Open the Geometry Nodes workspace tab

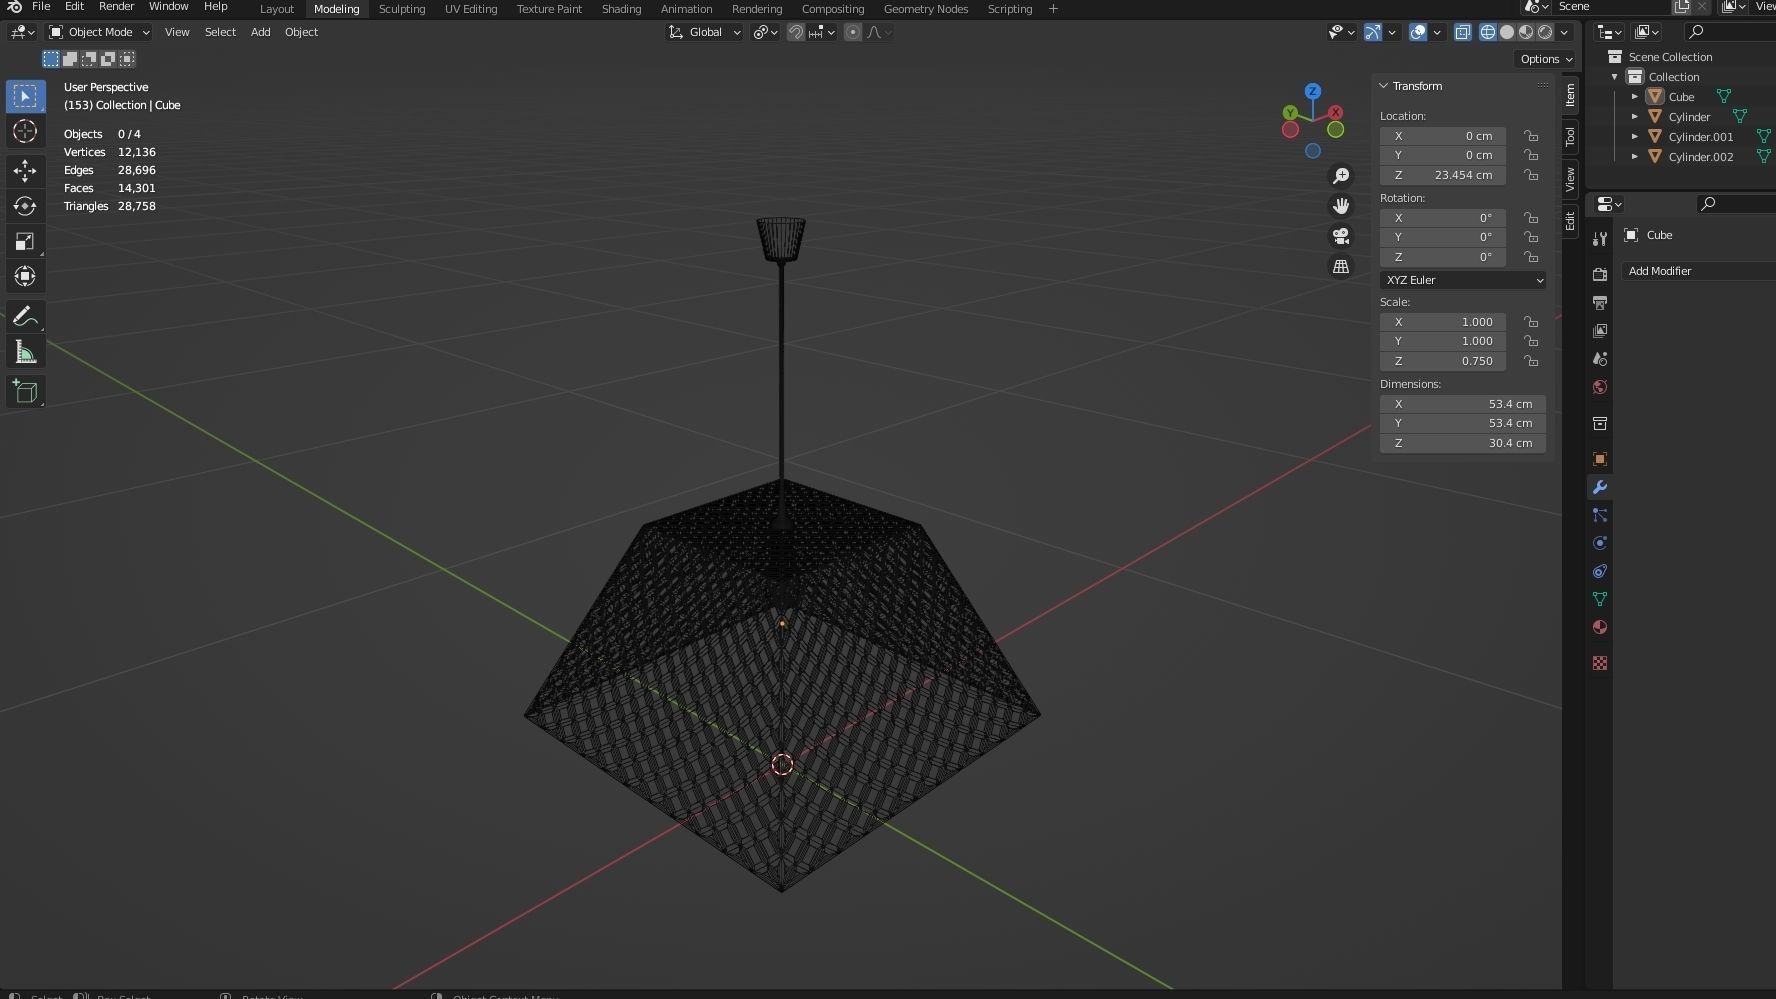click(x=926, y=9)
